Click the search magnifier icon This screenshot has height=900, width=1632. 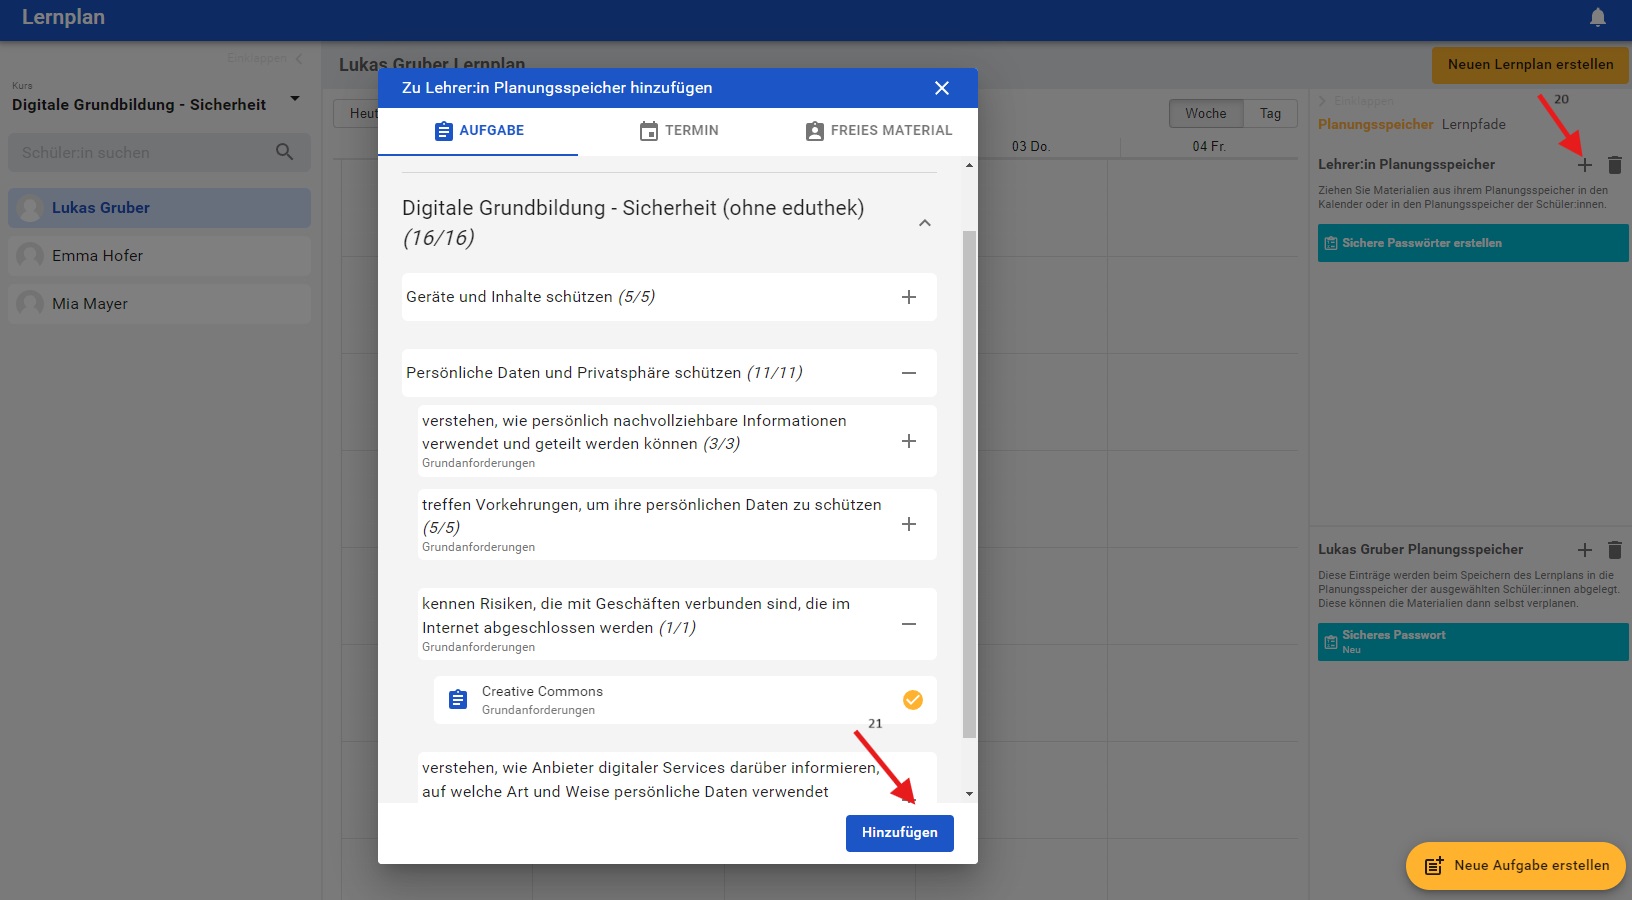coord(285,152)
